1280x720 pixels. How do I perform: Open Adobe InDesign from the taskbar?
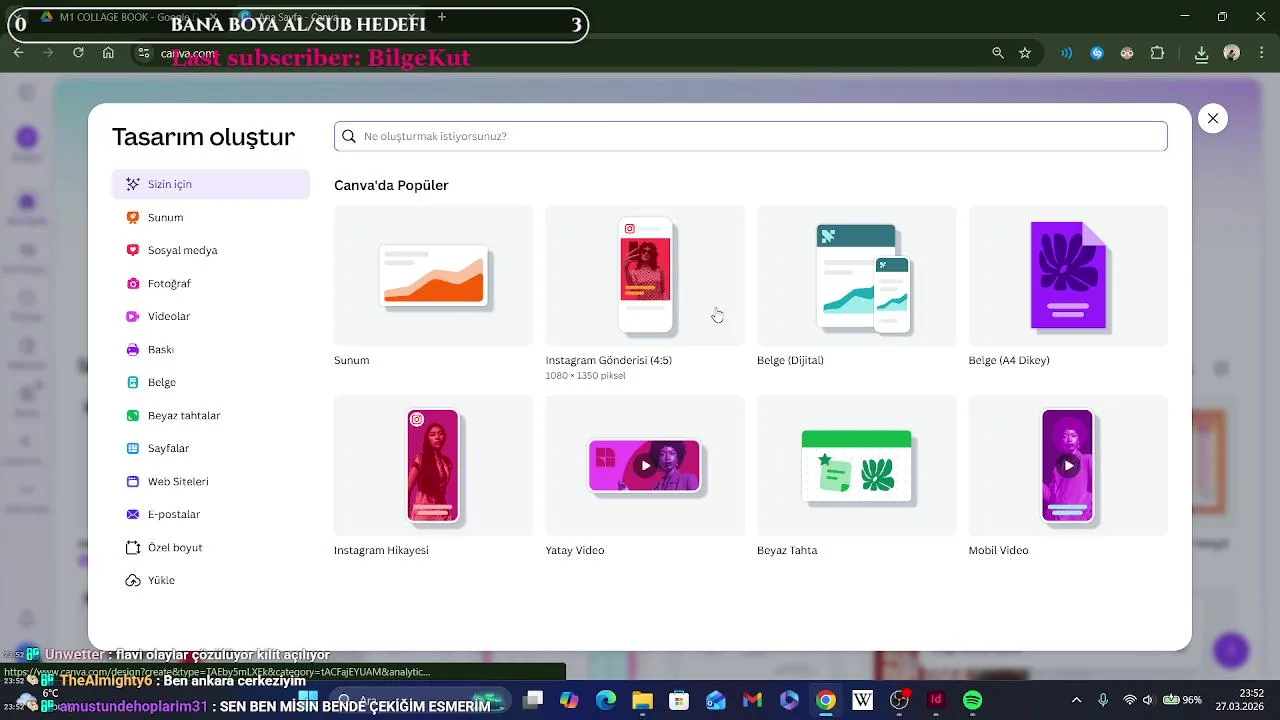coord(936,700)
